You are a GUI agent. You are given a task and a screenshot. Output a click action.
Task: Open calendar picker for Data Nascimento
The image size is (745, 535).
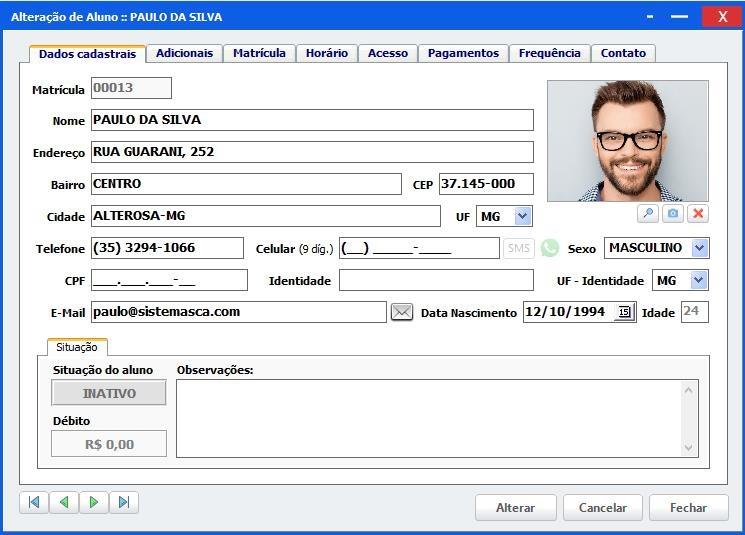point(624,312)
